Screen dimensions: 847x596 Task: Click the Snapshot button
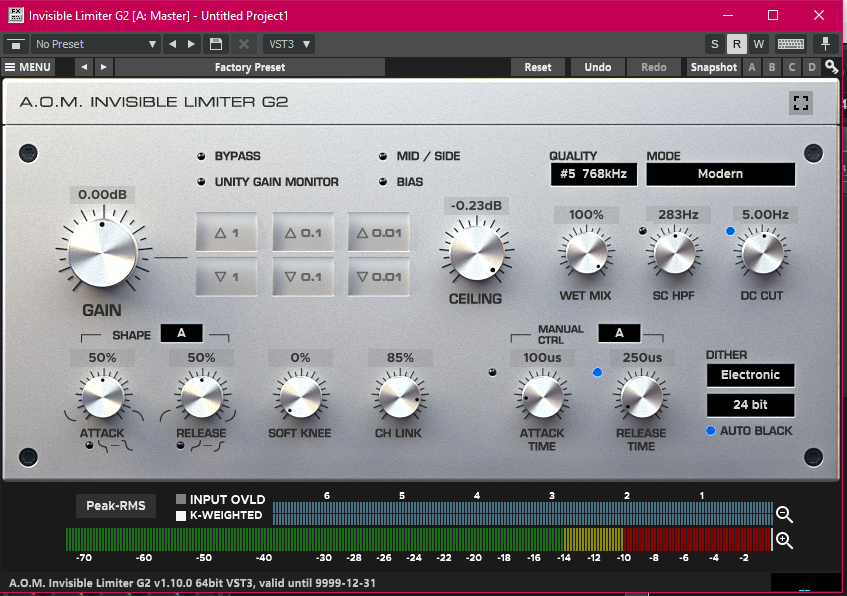(714, 67)
